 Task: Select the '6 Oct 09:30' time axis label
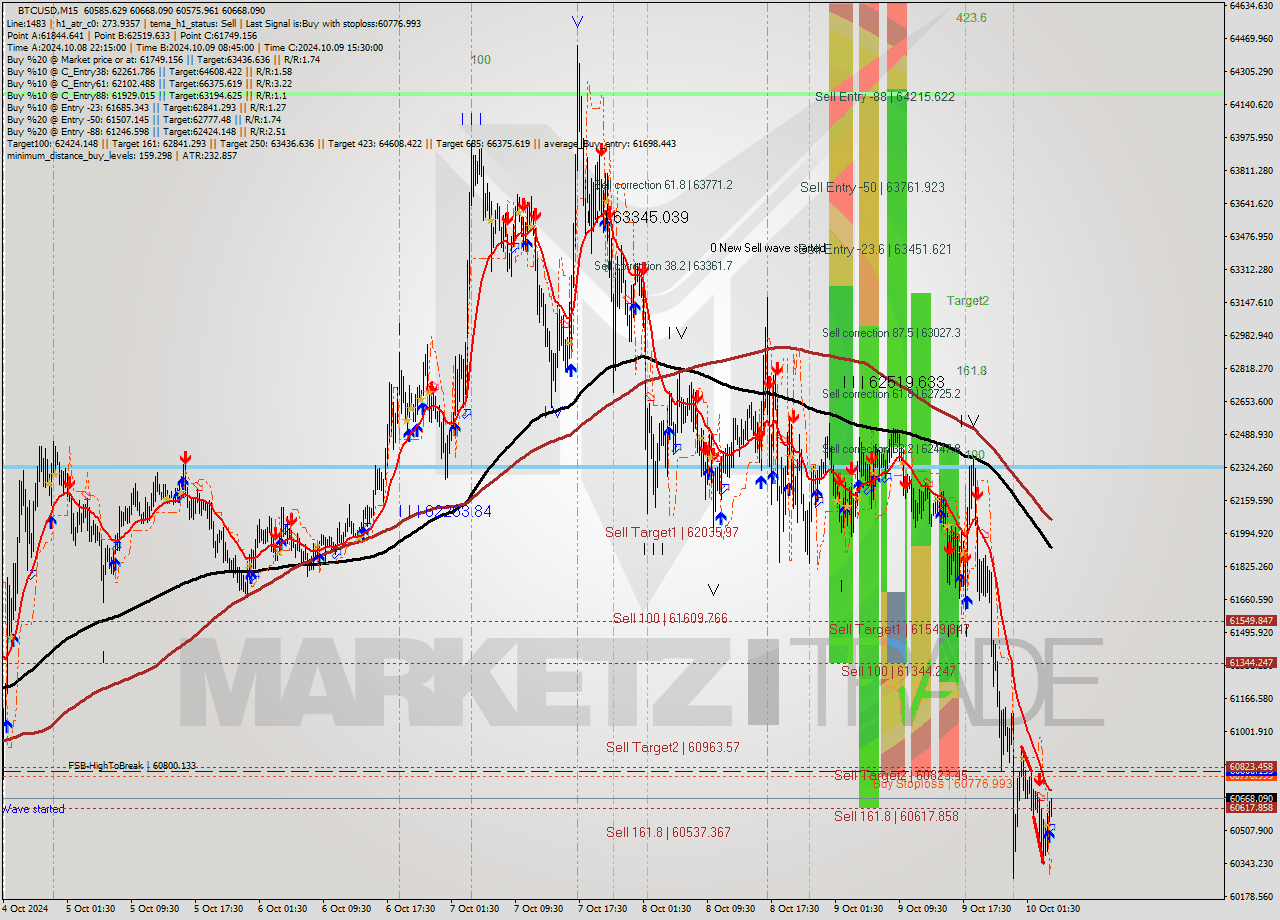click(348, 909)
